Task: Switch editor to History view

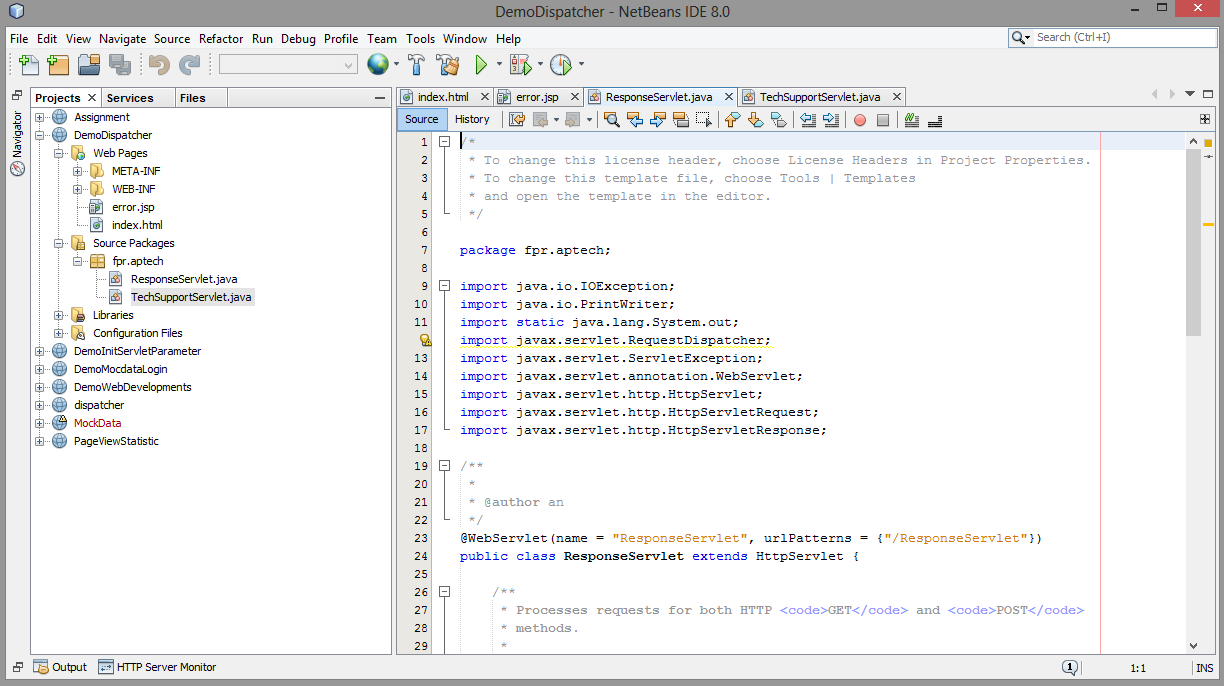Action: pyautogui.click(x=472, y=119)
